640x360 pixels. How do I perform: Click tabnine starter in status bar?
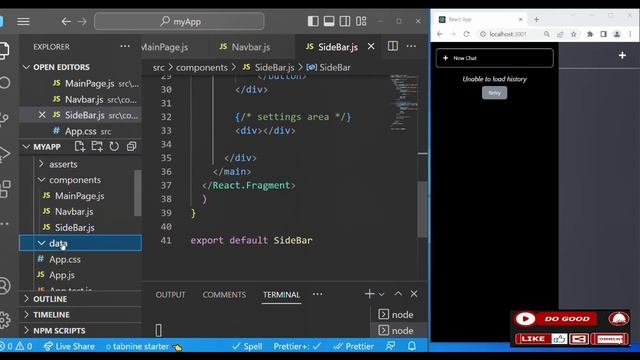click(144, 347)
